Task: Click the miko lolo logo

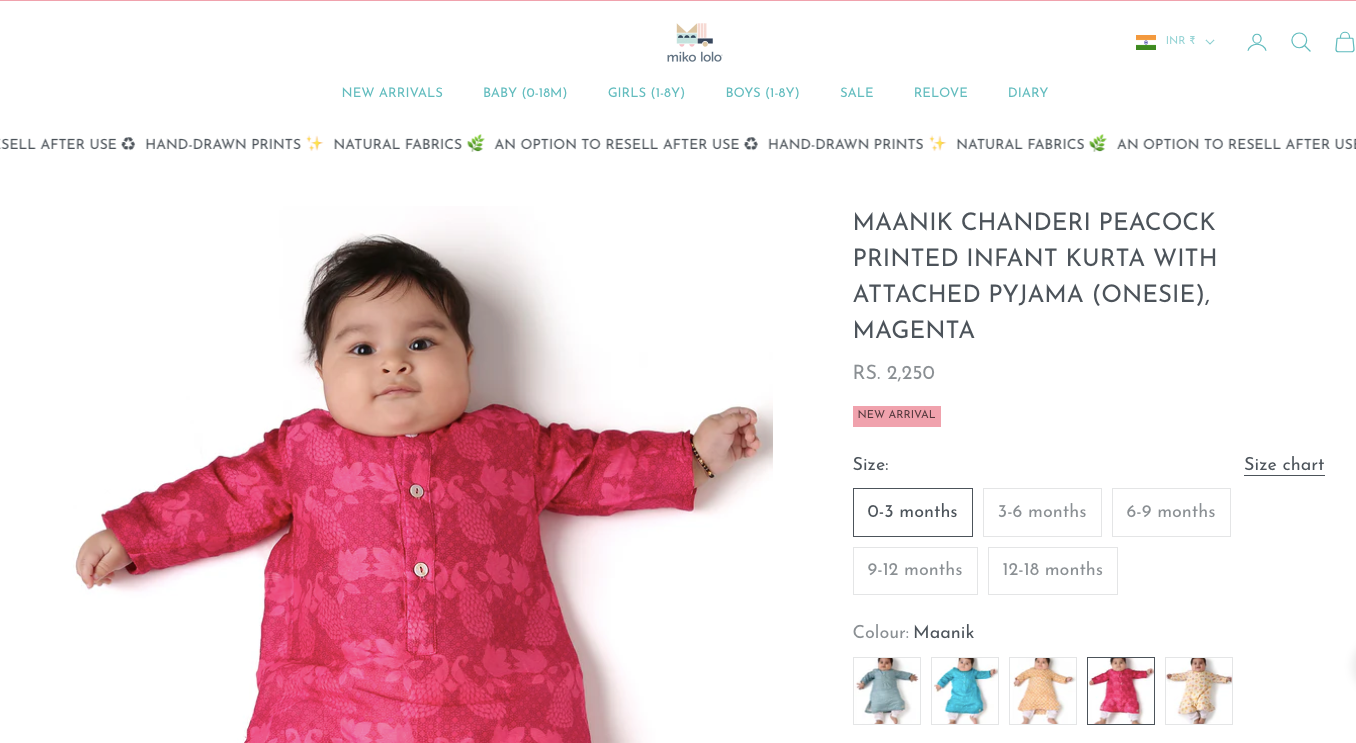Action: pos(694,43)
